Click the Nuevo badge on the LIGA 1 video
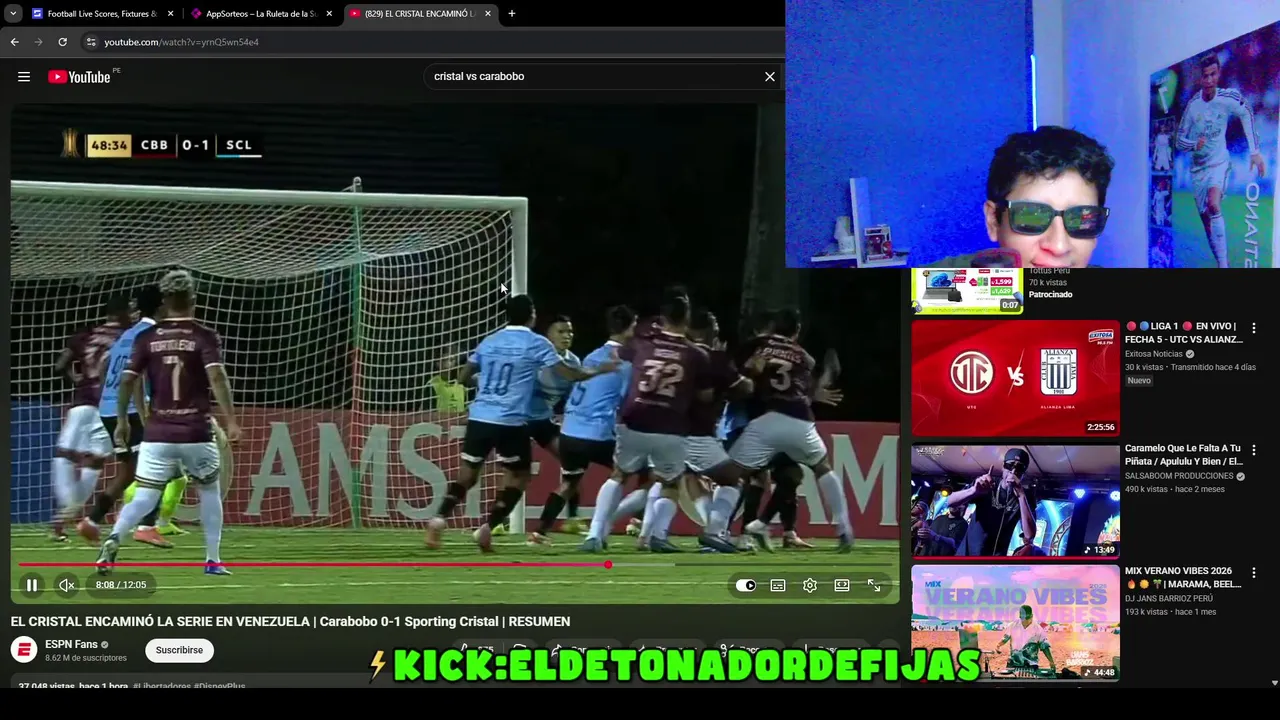This screenshot has width=1280, height=720. click(1139, 381)
